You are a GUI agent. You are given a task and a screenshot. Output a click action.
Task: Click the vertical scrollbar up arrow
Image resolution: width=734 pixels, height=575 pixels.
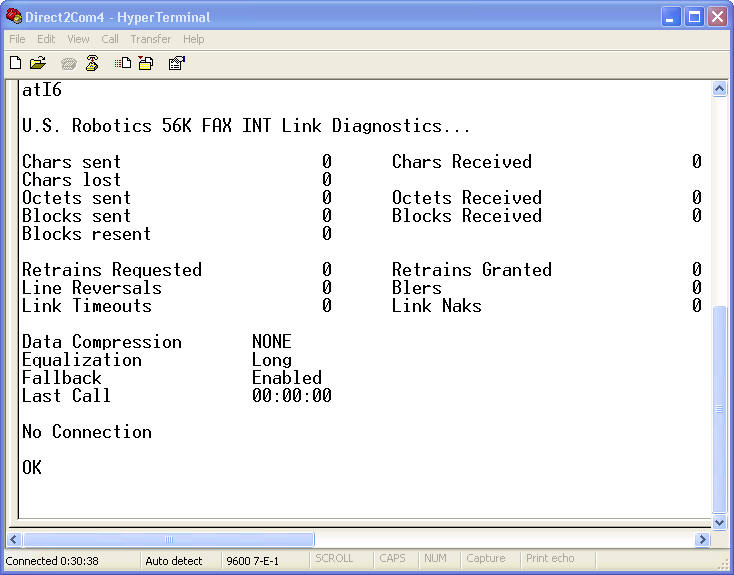pyautogui.click(x=719, y=89)
